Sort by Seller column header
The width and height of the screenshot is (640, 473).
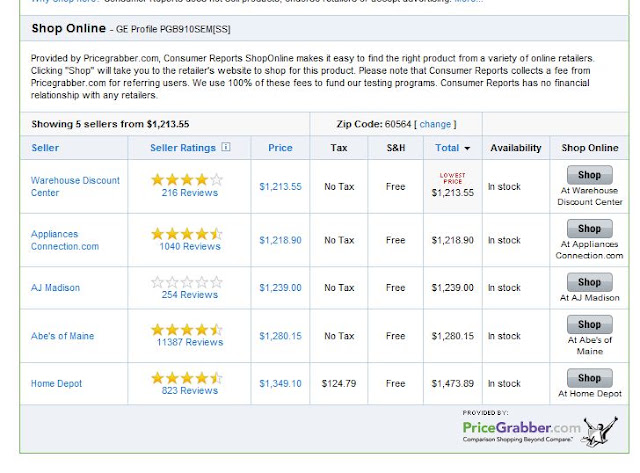click(x=45, y=148)
